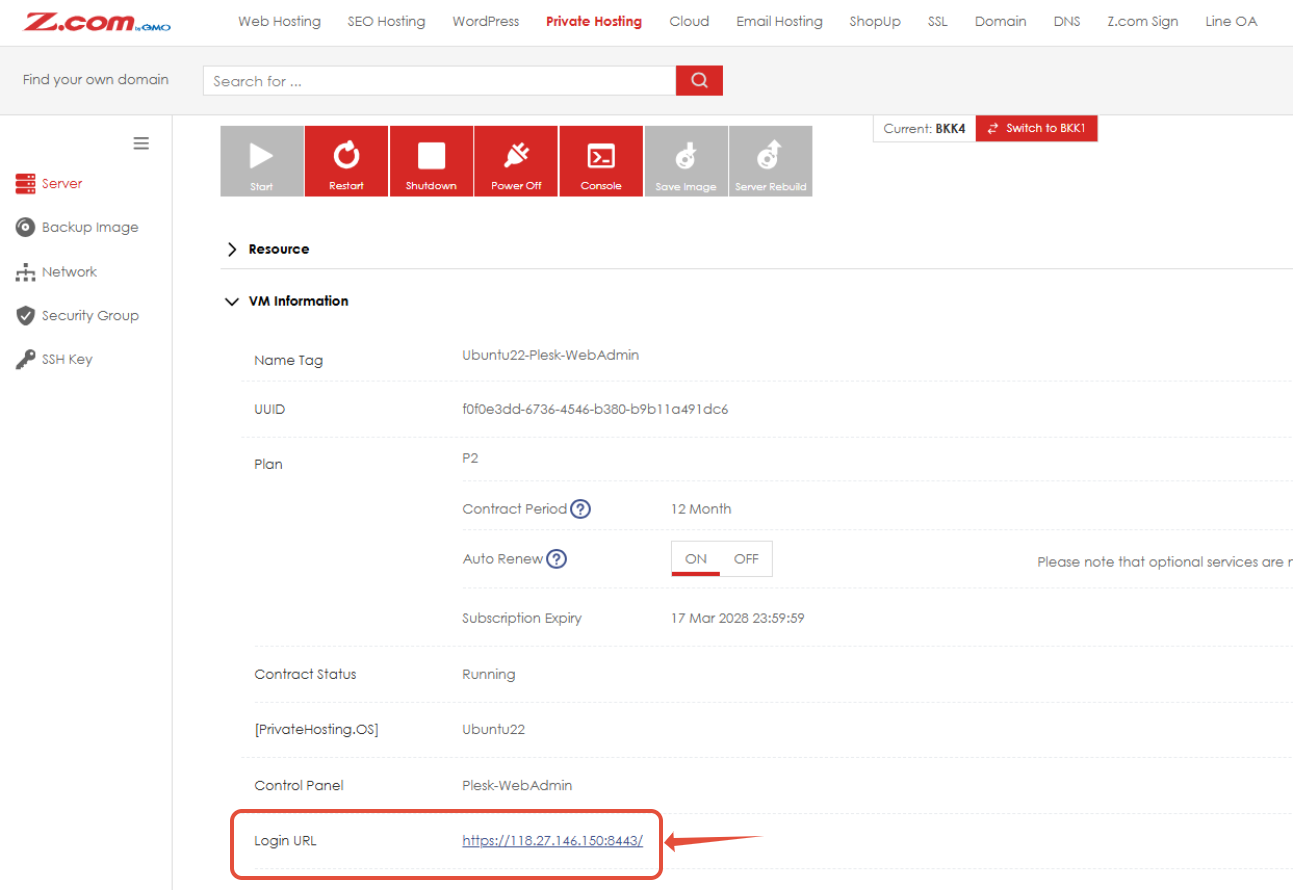Click 'Find your own domain' label
This screenshot has width=1293, height=890.
coord(96,80)
